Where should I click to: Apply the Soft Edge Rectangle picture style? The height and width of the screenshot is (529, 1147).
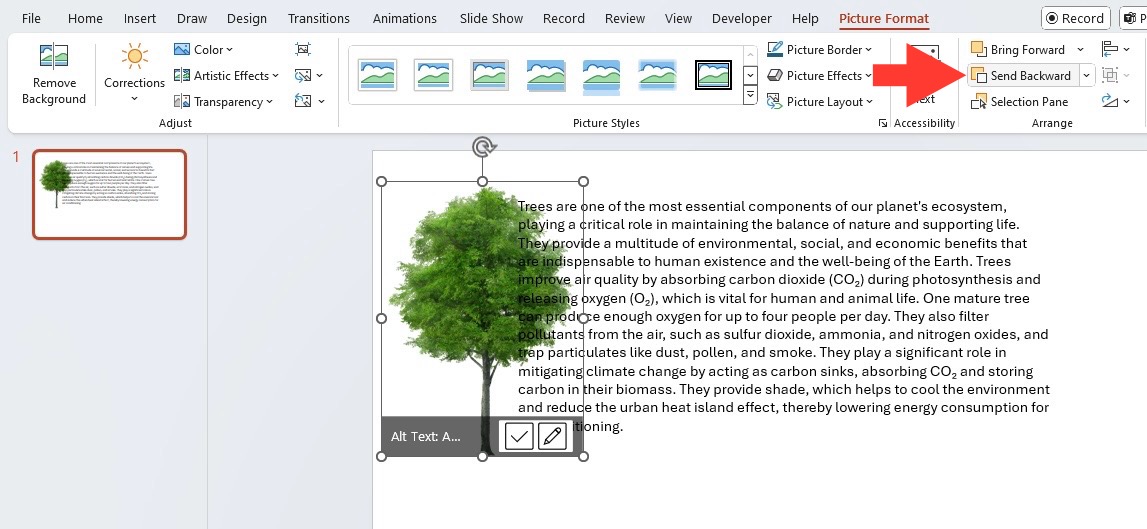(658, 75)
